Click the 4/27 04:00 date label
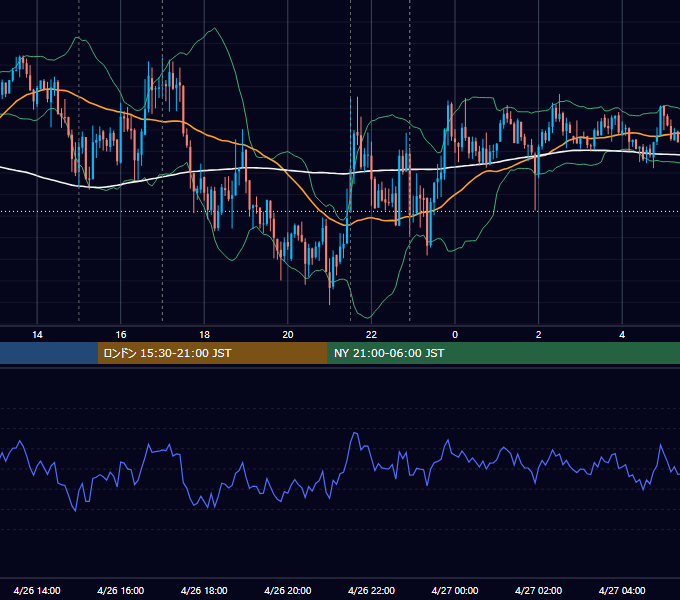Screen dimensions: 680x600 point(622,590)
